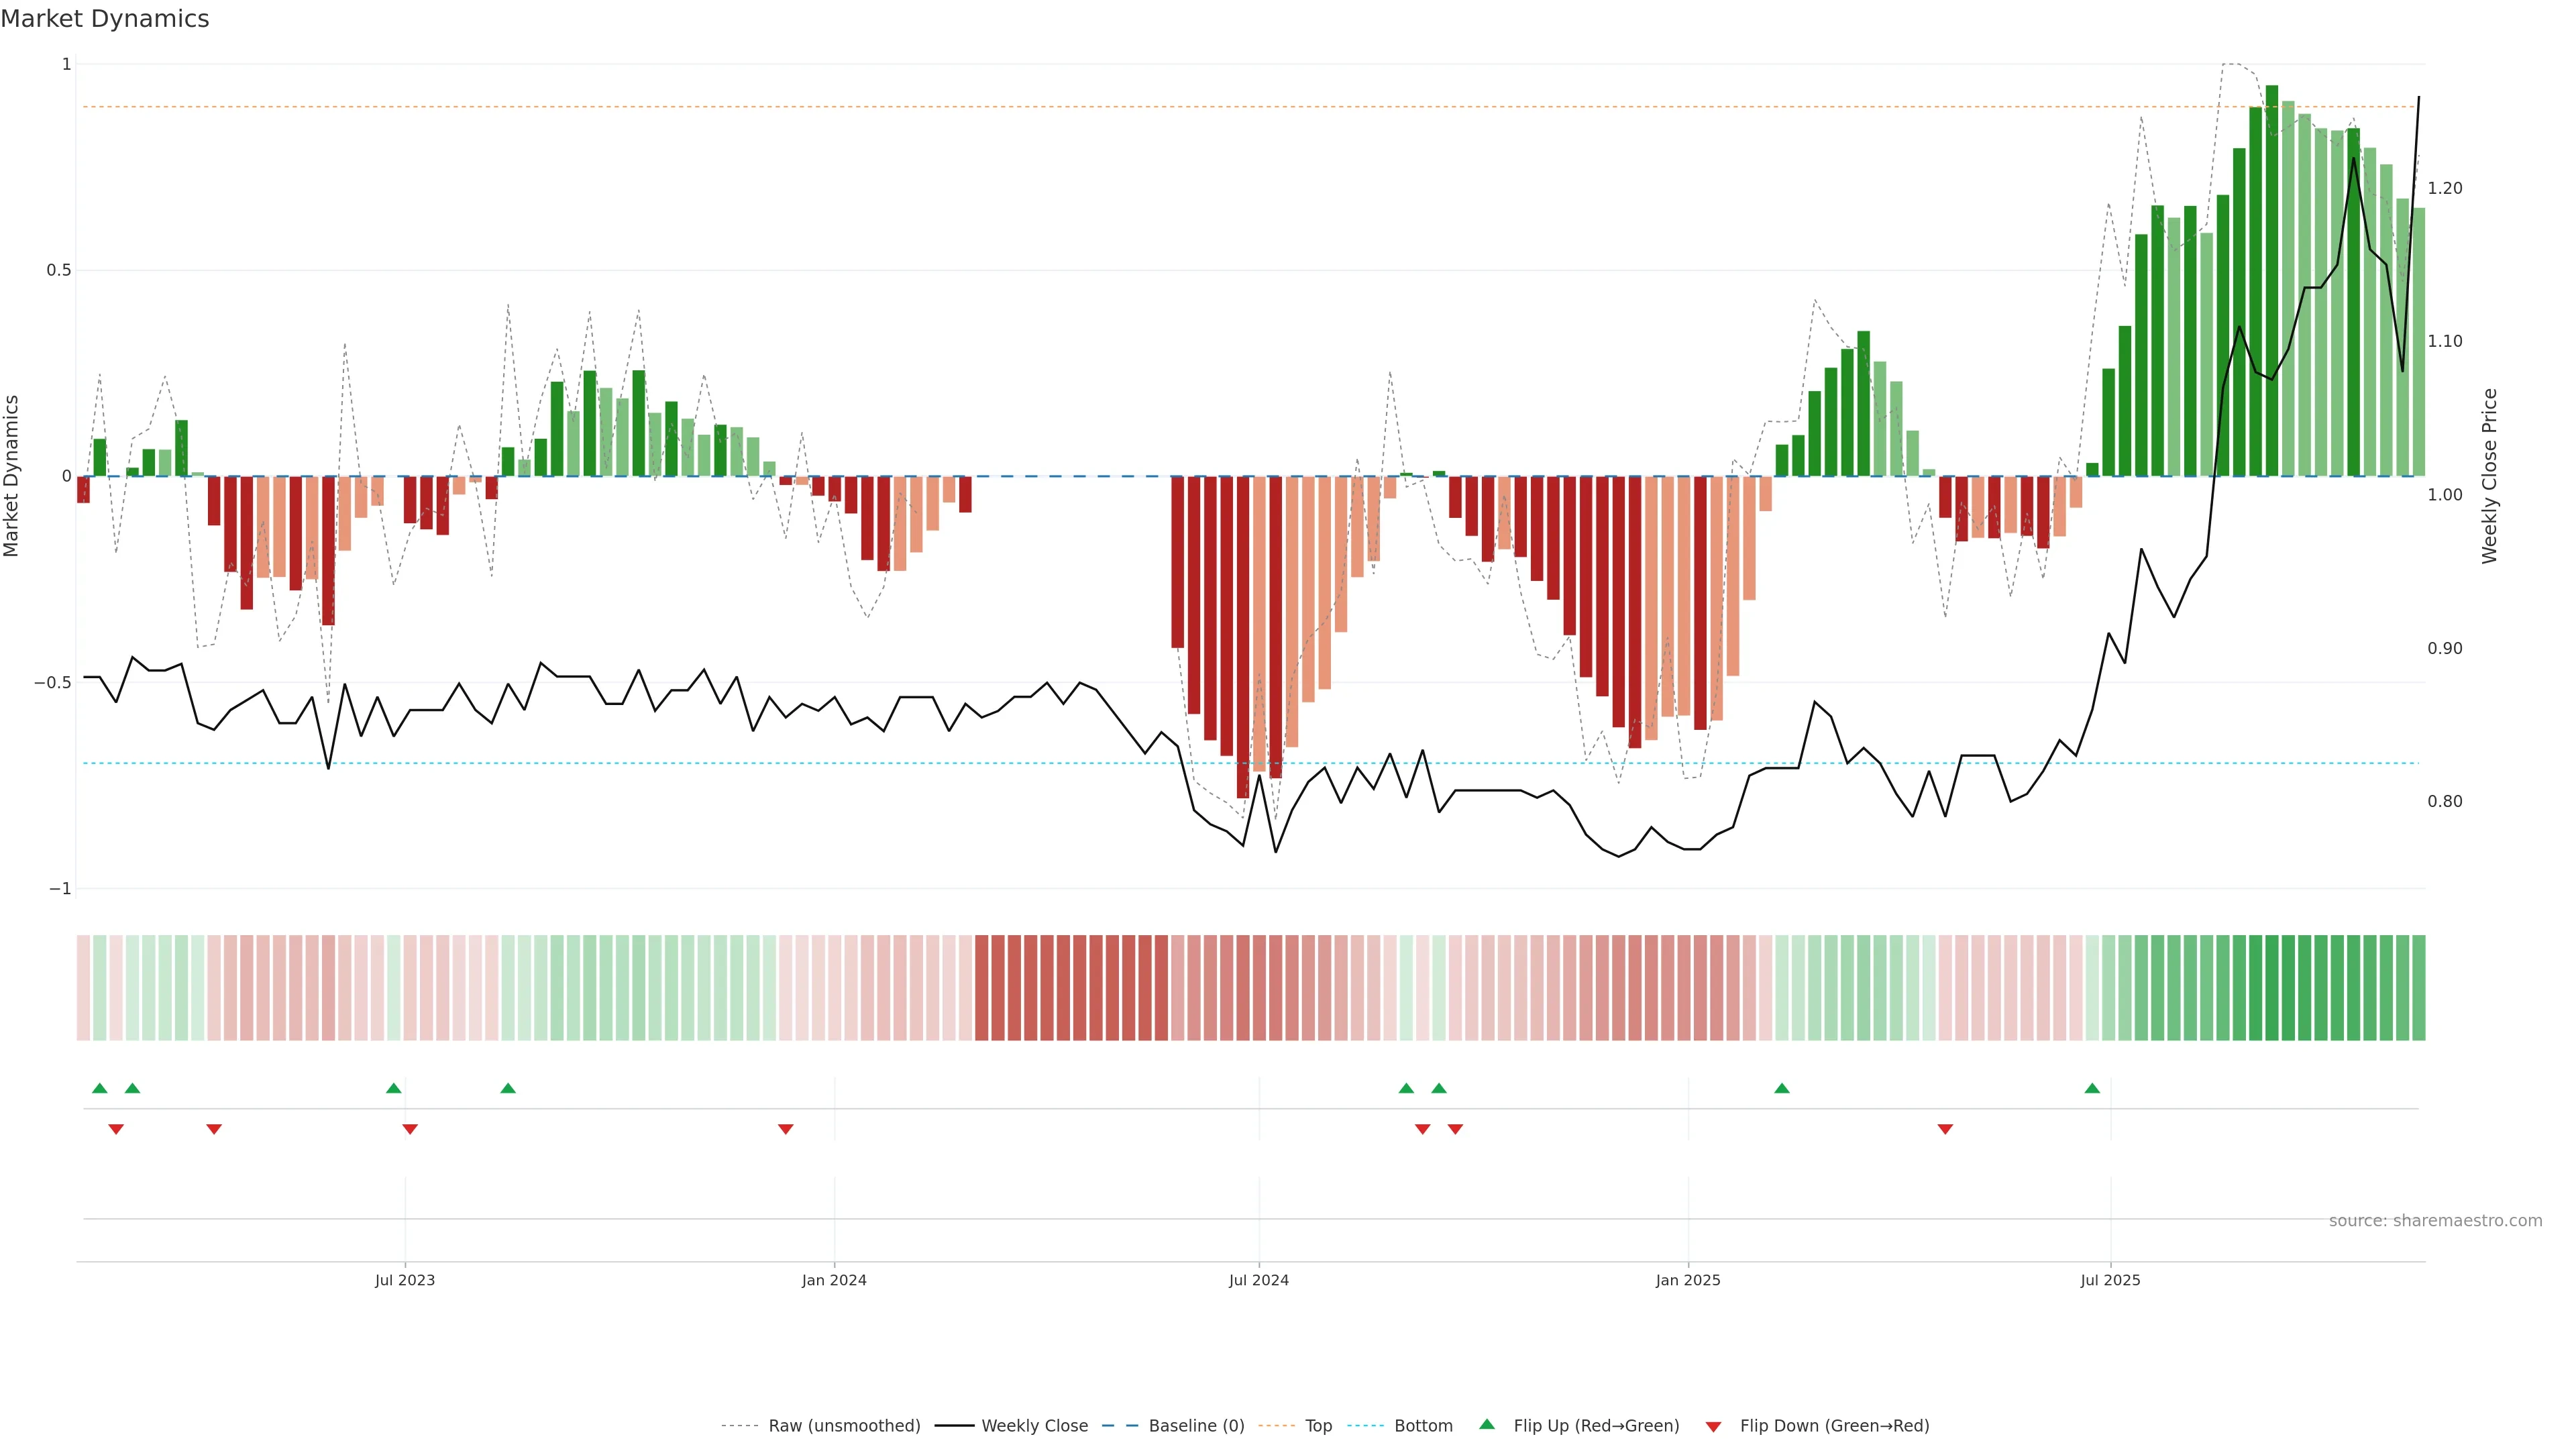2576x1449 pixels.
Task: Click the first green flip-up marker at far left
Action: pos(99,1088)
